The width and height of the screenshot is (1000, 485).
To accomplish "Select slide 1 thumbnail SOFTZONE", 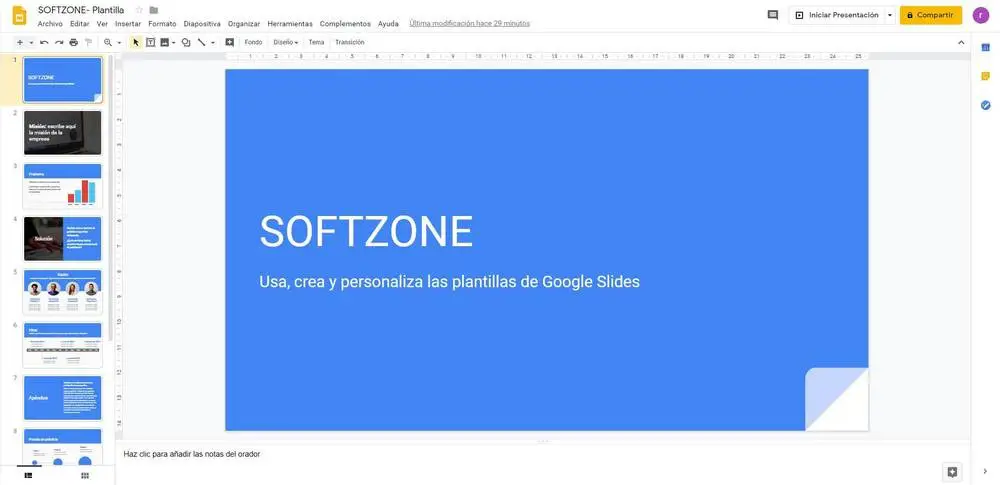I will pos(62,80).
